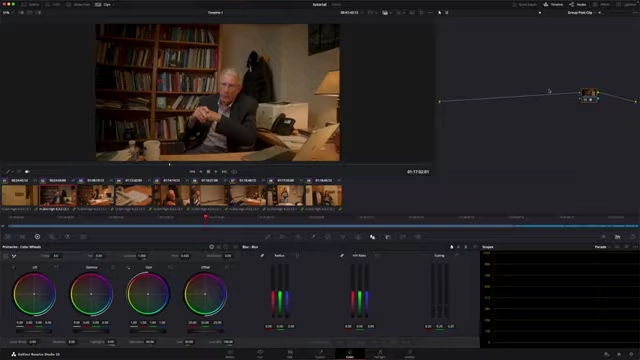Click the Timeline button in top bar
Viewport: 640px width, 360px height.
tap(553, 4)
